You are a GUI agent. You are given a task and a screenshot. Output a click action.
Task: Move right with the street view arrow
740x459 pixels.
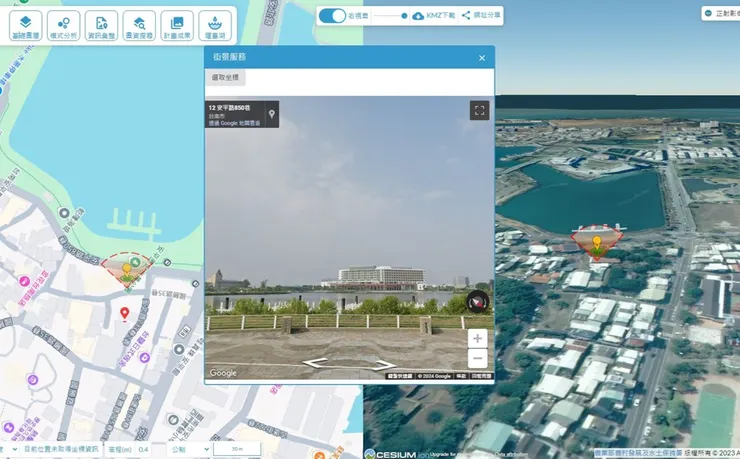[382, 364]
